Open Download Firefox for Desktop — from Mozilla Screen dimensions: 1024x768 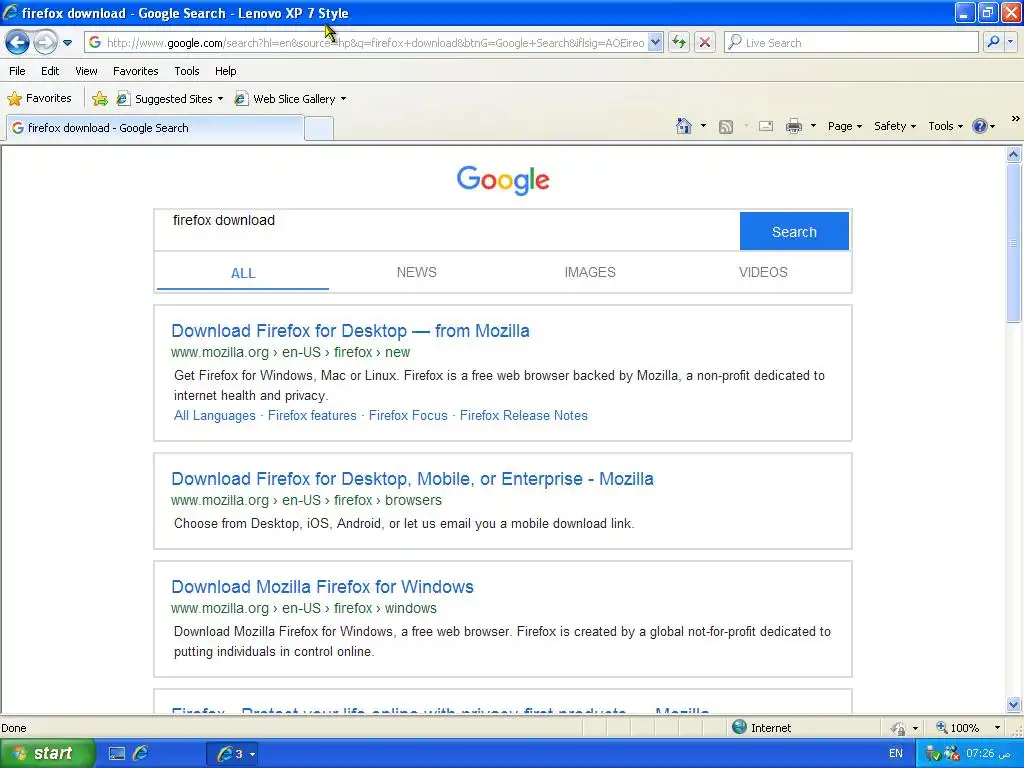(350, 331)
